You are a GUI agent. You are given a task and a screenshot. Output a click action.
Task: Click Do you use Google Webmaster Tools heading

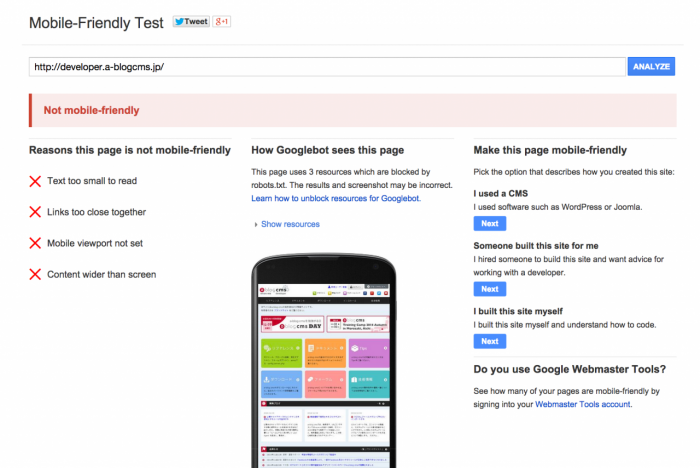coord(570,369)
